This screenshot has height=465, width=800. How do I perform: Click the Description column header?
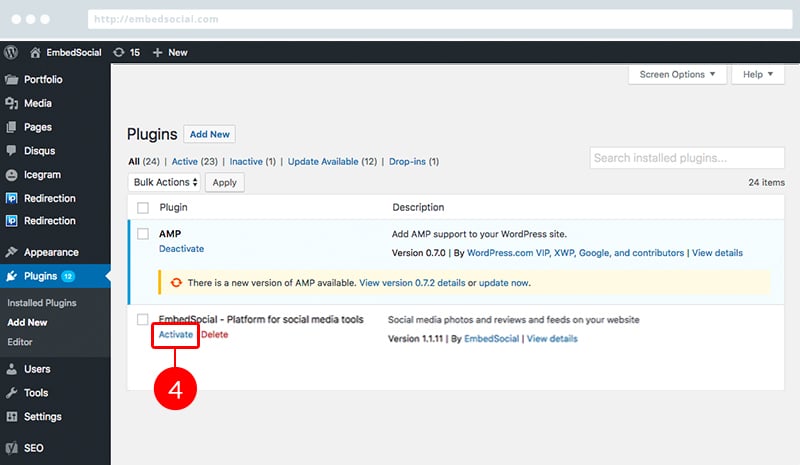(418, 207)
